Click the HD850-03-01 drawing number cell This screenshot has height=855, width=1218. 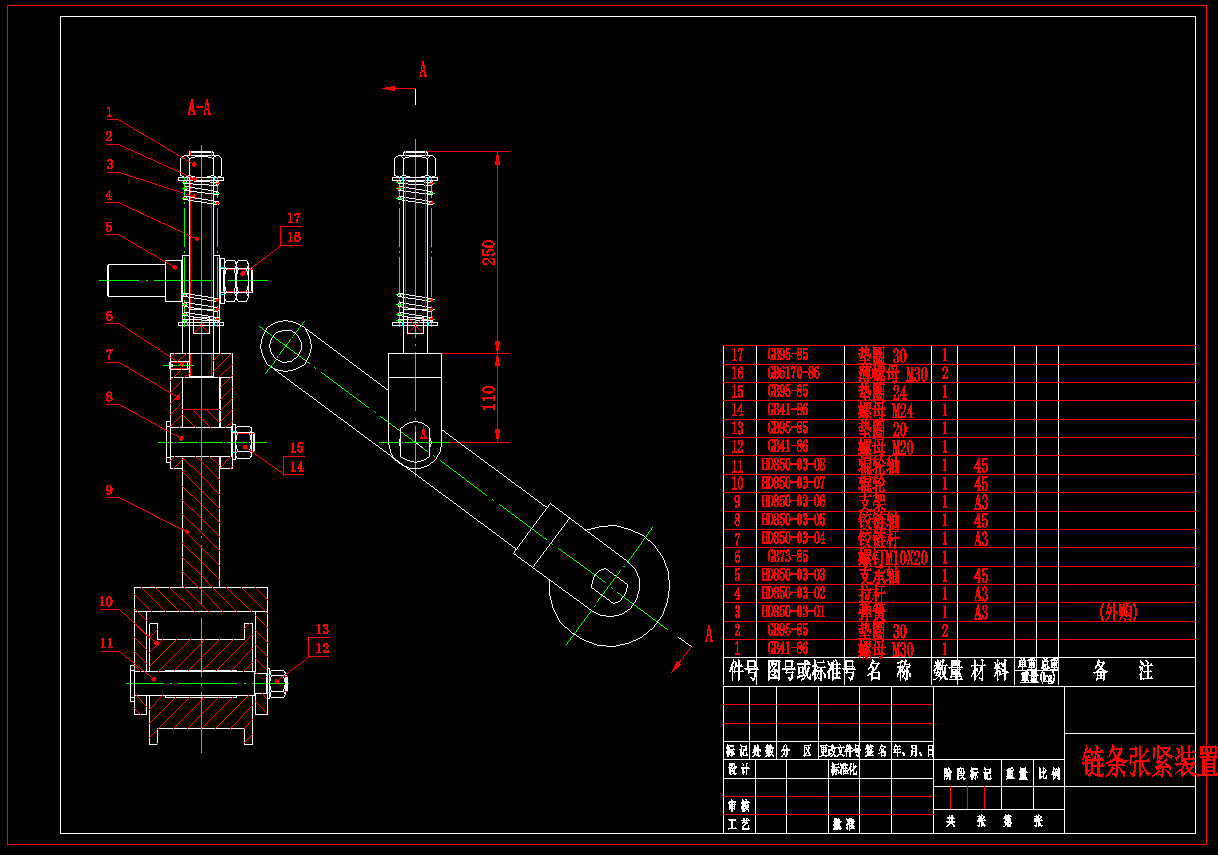[794, 612]
